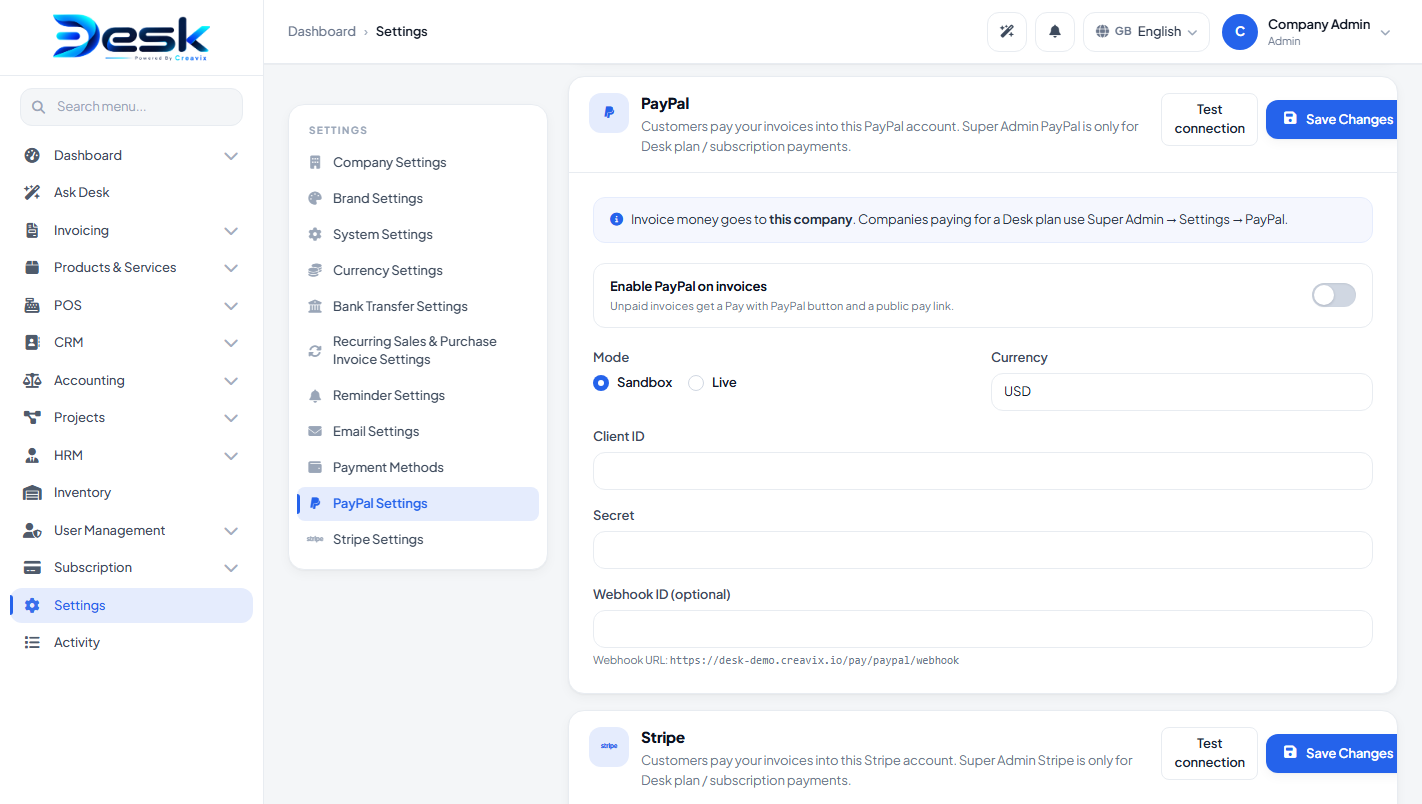1422x804 pixels.
Task: Select Sandbox mode radio button
Action: [x=601, y=383]
